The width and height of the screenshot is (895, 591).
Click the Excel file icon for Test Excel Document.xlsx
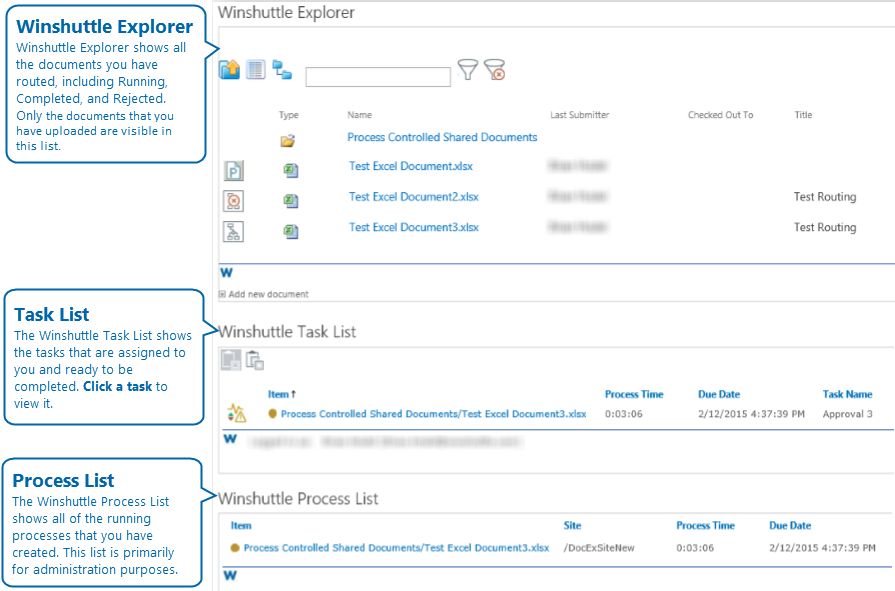tap(291, 170)
